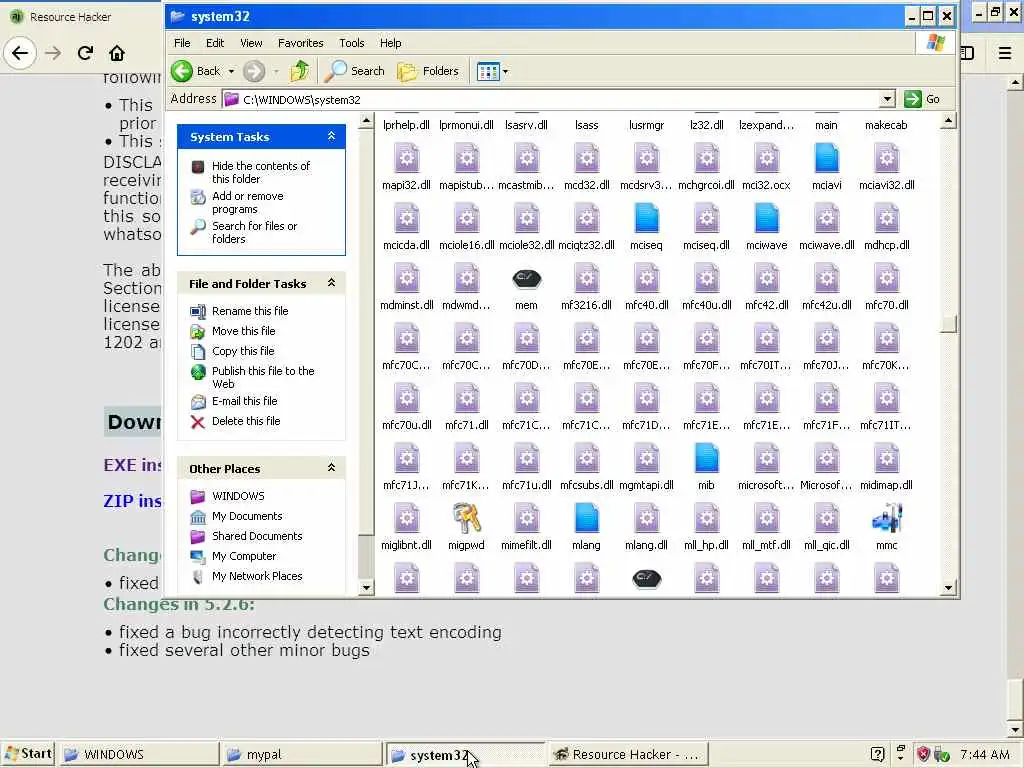Screen dimensions: 1024x768
Task: Collapse the Other Places panel
Action: 331,468
